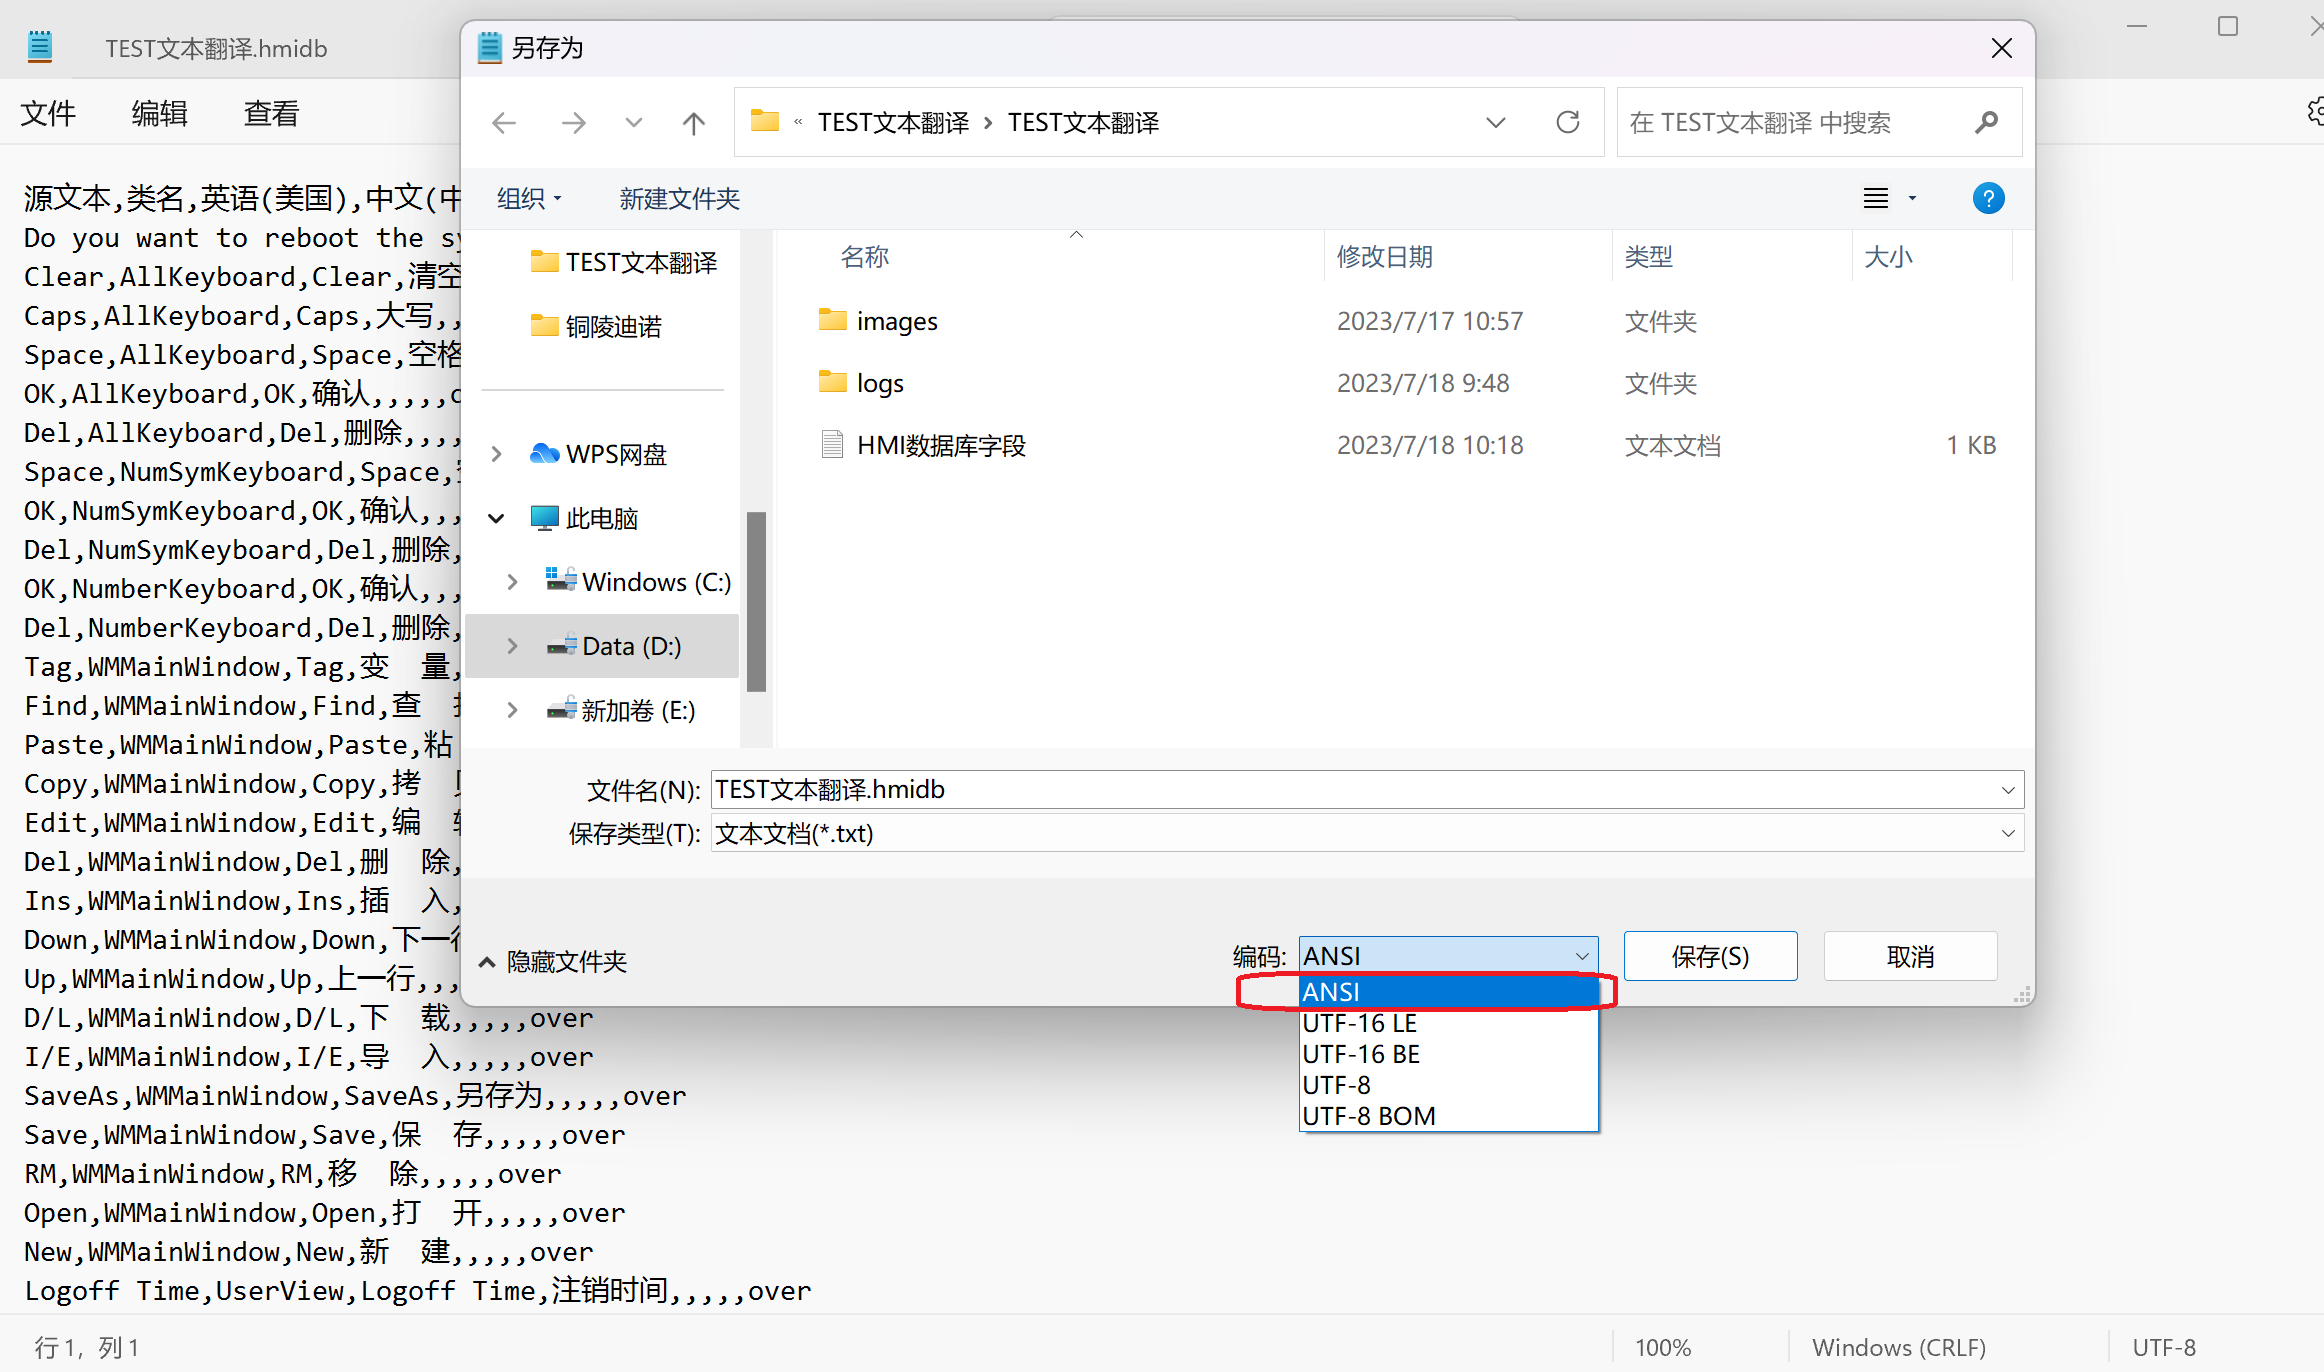Open 查看 menu in Notepad
The height and width of the screenshot is (1372, 2324).
coord(272,113)
